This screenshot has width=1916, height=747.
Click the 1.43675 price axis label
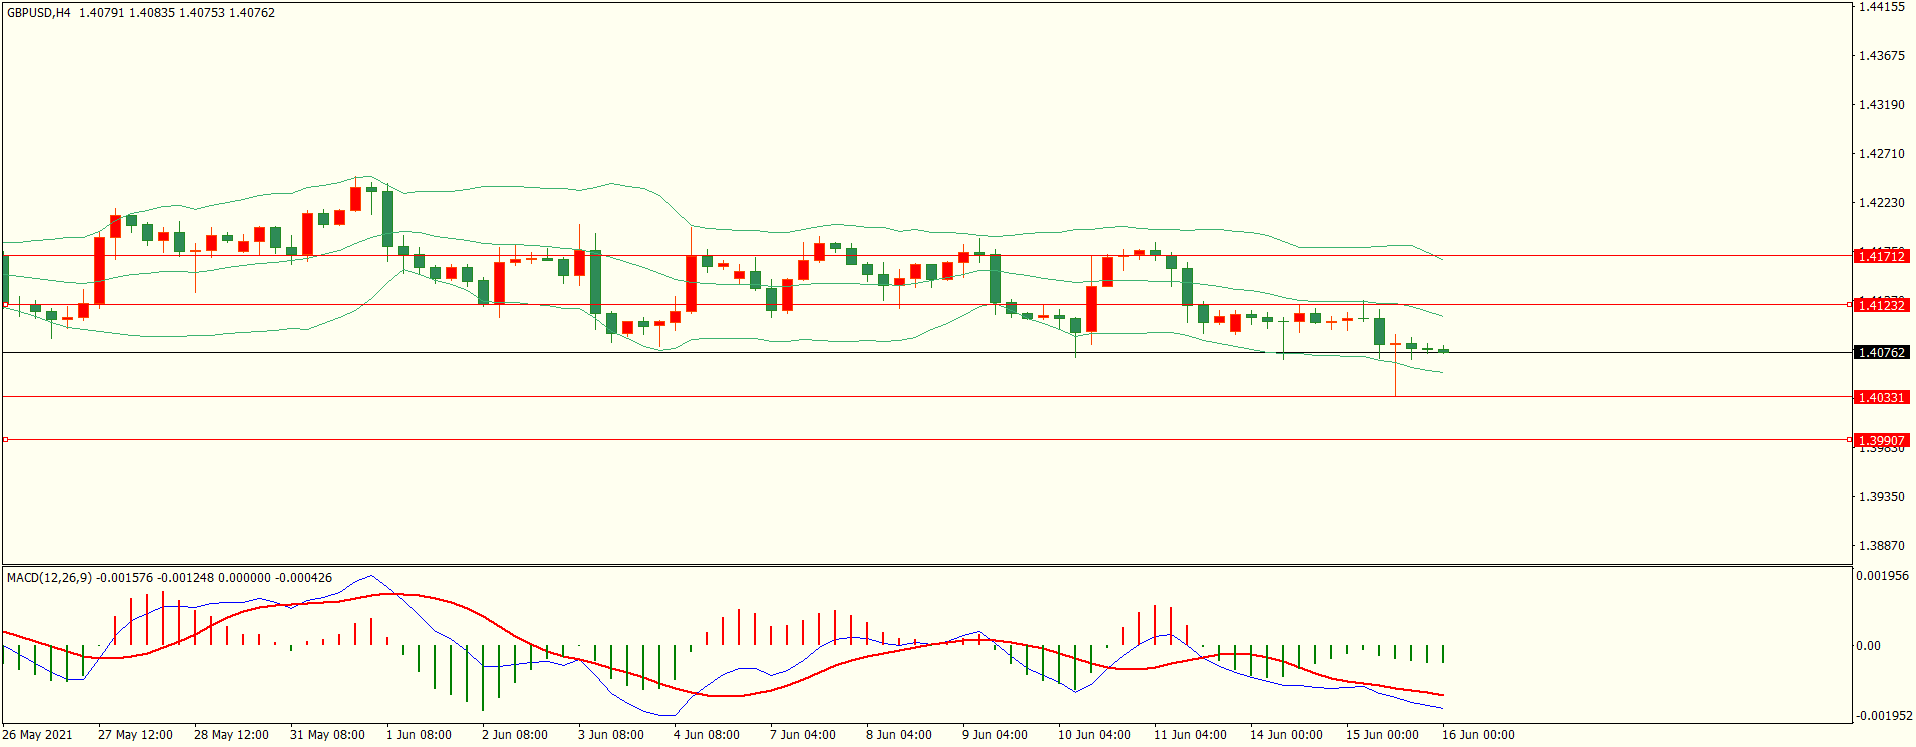click(1881, 55)
